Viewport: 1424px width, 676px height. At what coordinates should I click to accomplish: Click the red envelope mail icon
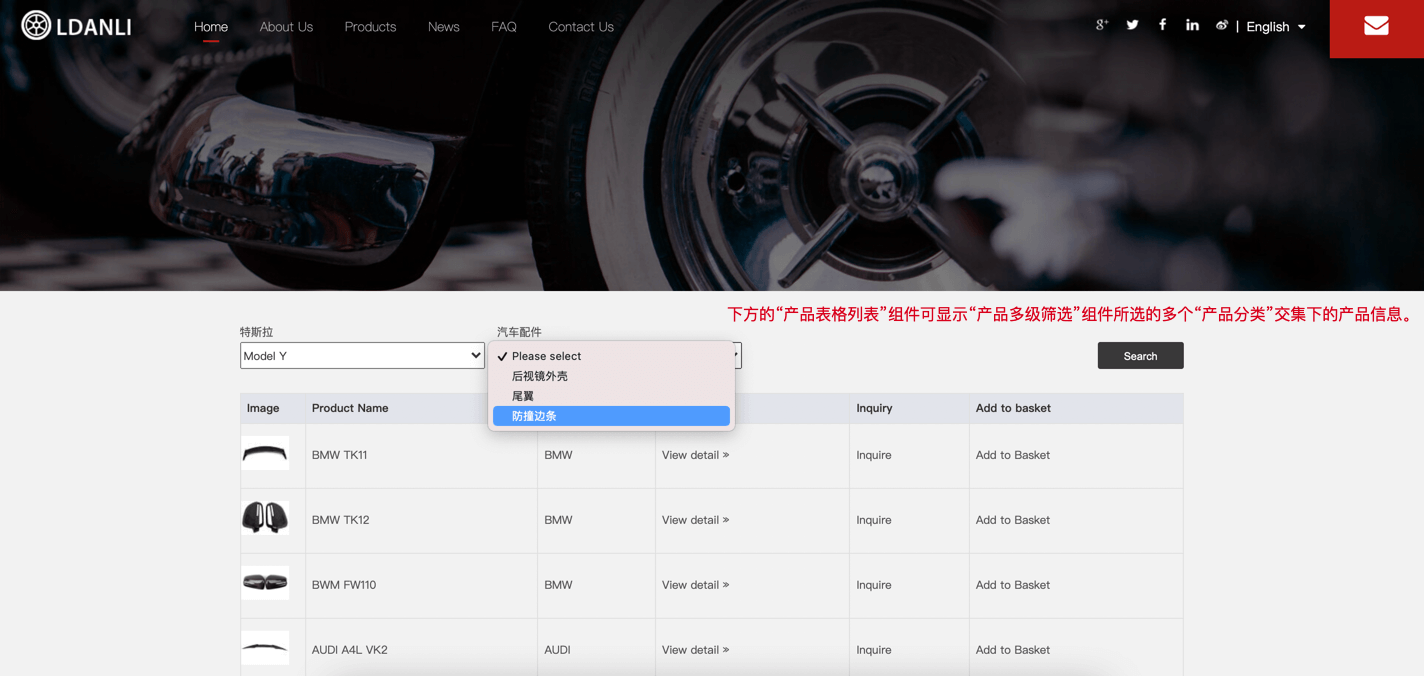pyautogui.click(x=1376, y=27)
